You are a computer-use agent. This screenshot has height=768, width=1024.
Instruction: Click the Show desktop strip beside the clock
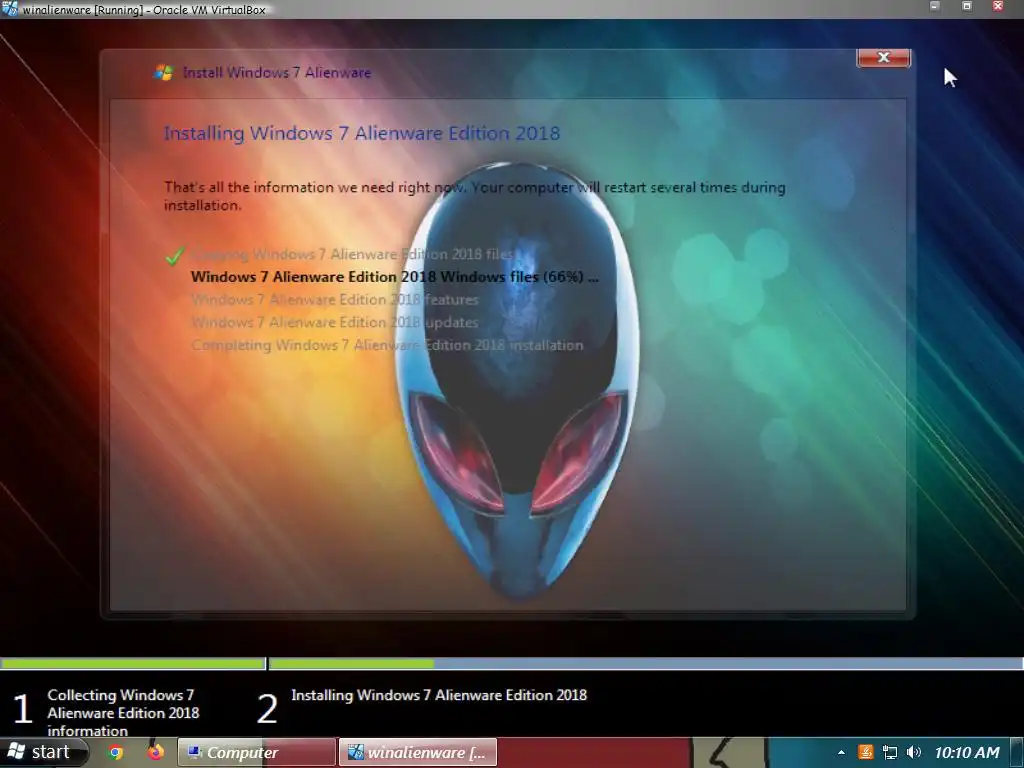[1017, 752]
